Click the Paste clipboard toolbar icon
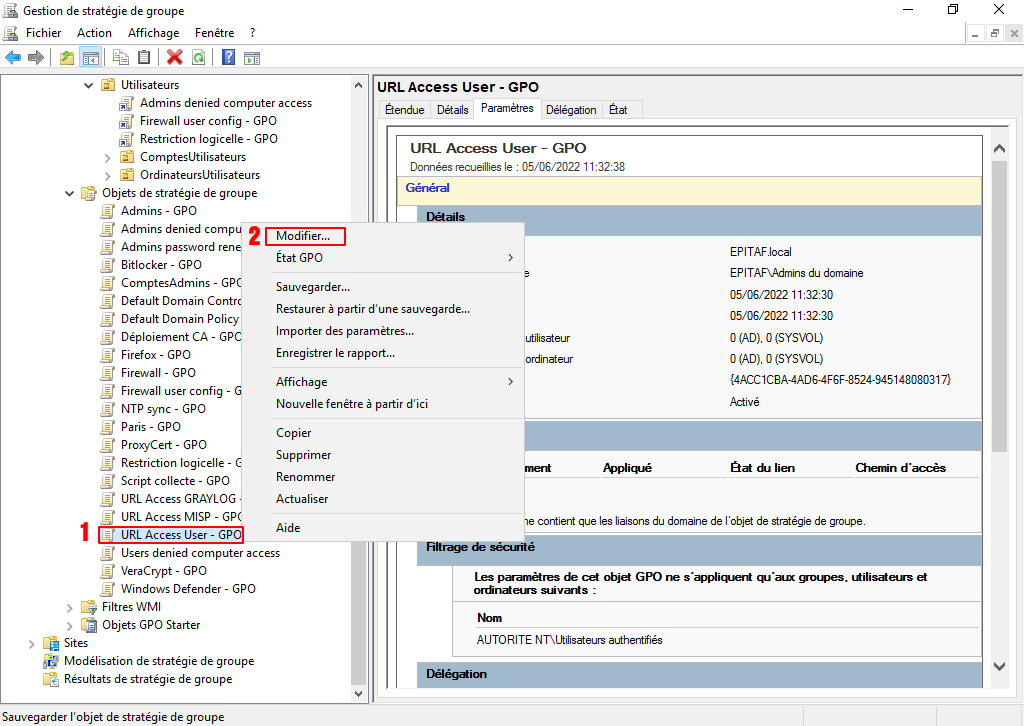Screen dimensions: 1024x726 pos(144,58)
